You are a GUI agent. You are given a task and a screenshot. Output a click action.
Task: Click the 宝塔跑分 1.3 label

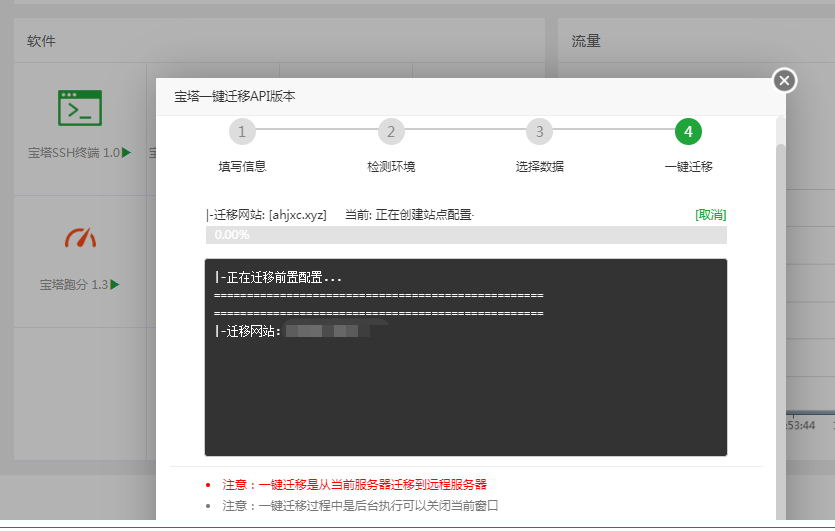pyautogui.click(x=74, y=285)
